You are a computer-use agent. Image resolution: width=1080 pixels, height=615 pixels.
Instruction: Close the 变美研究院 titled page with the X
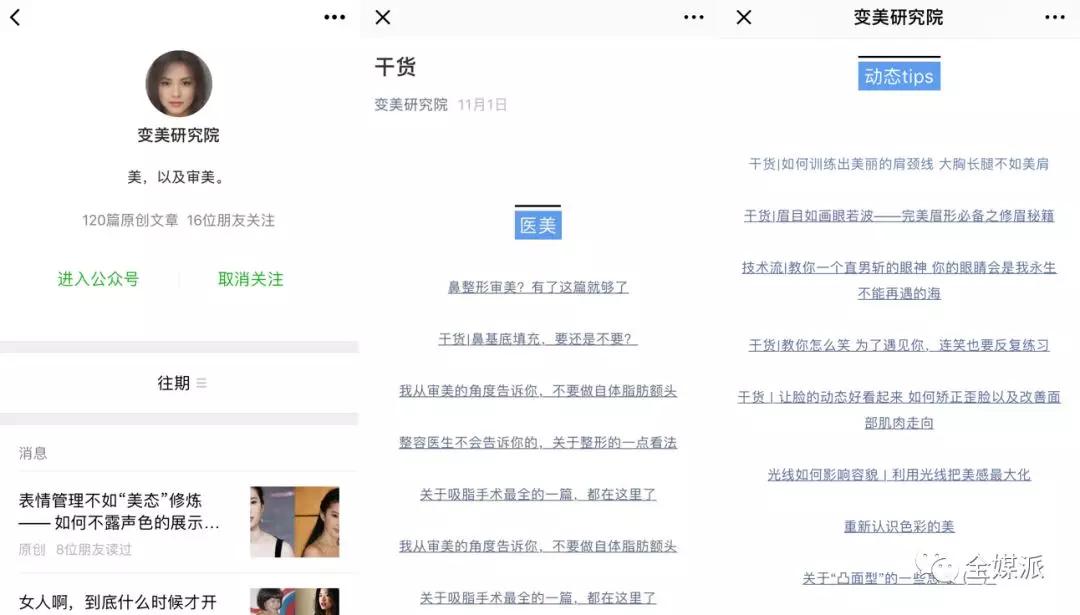[x=744, y=17]
